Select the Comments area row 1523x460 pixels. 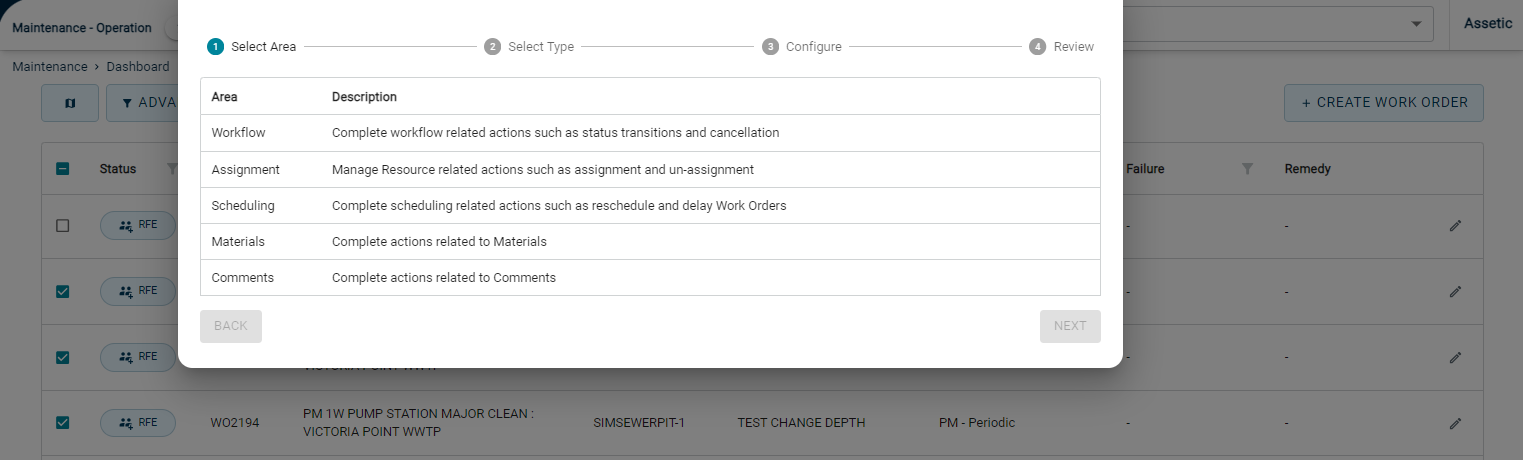coord(650,278)
